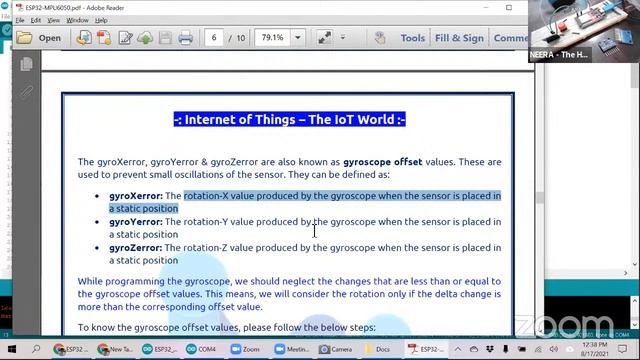Screen dimensions: 640x360
Task: Open the zoom level dropdown arrow
Action: pos(298,38)
